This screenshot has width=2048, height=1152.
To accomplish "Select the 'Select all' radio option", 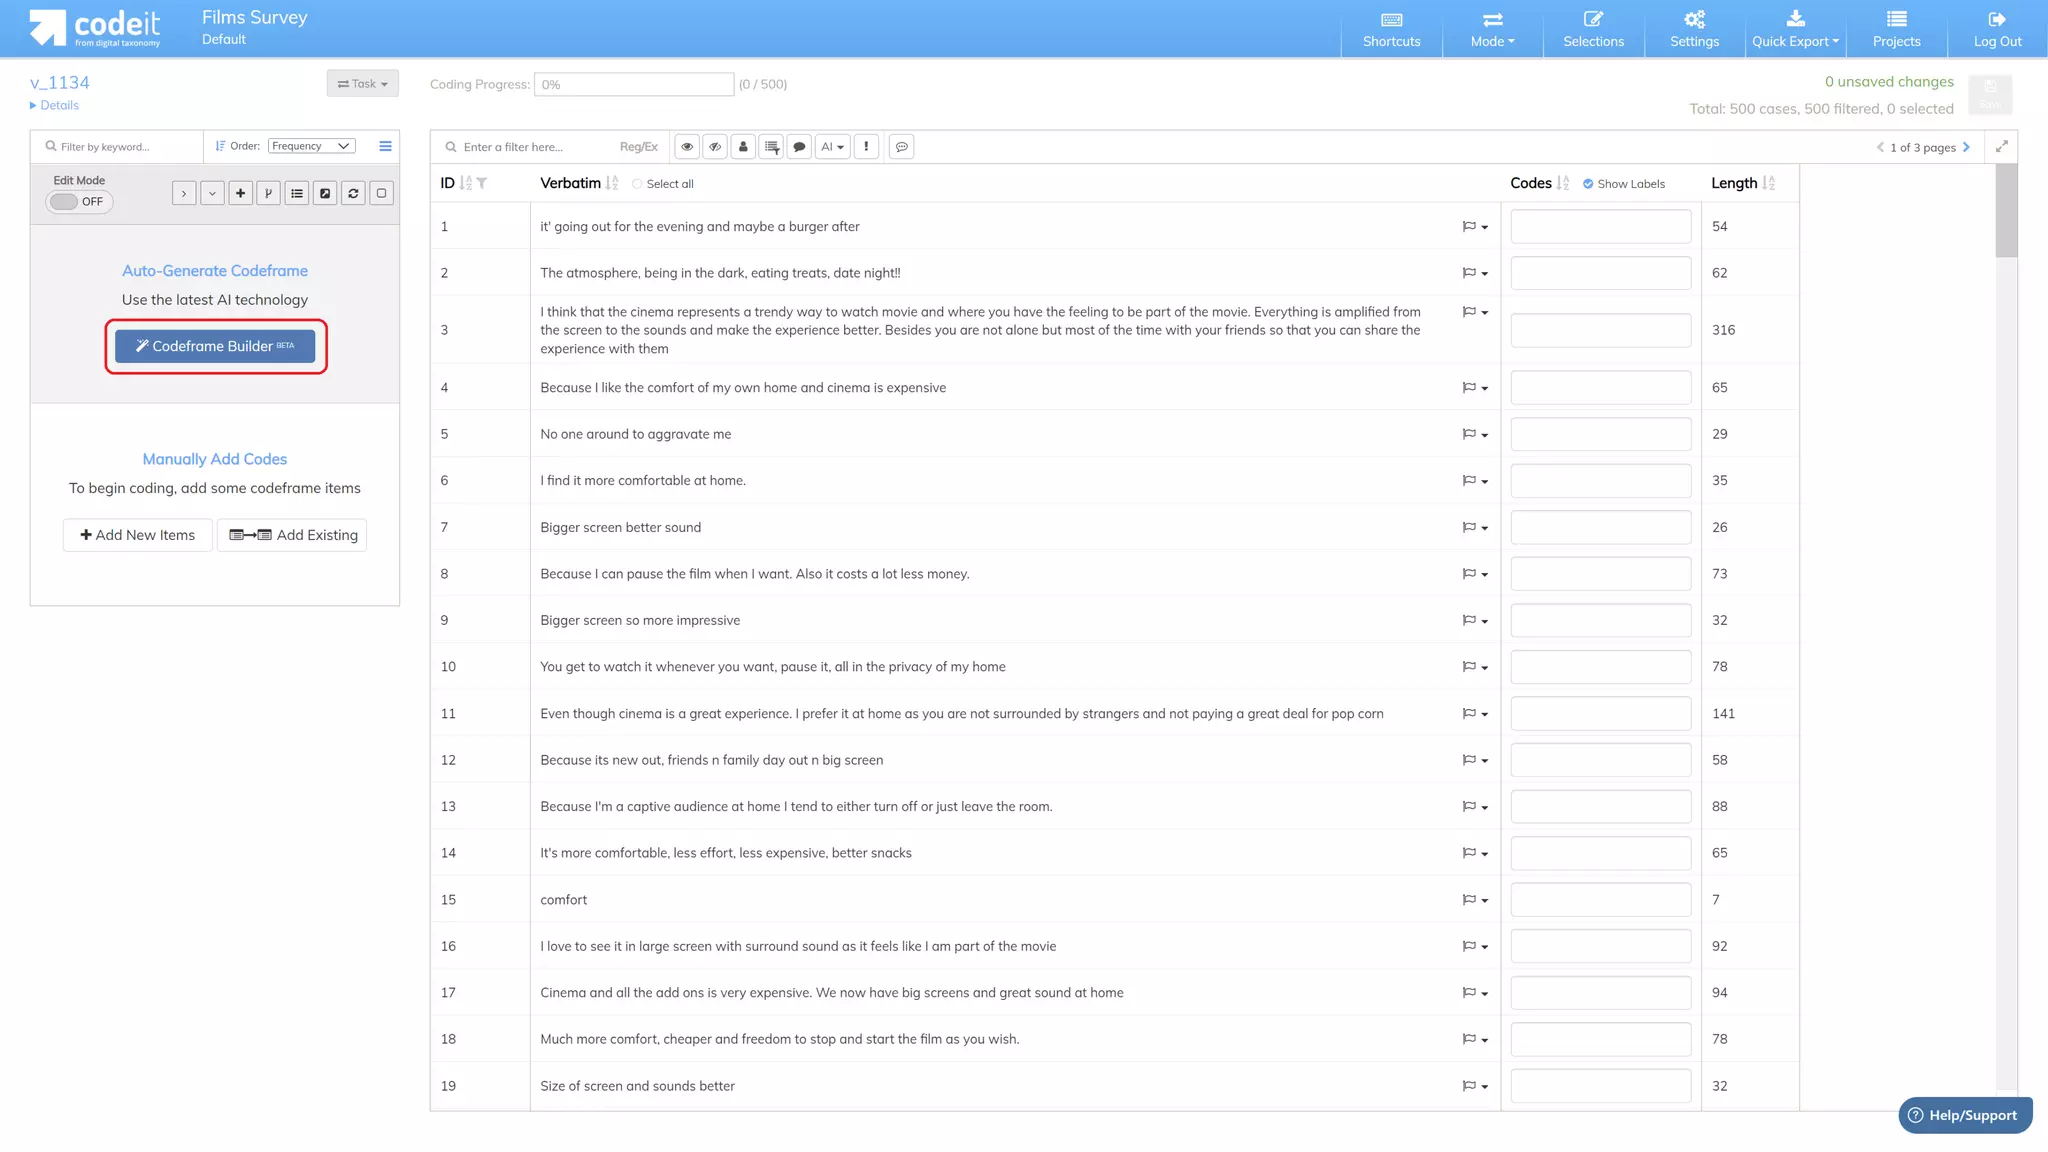I will click(637, 184).
